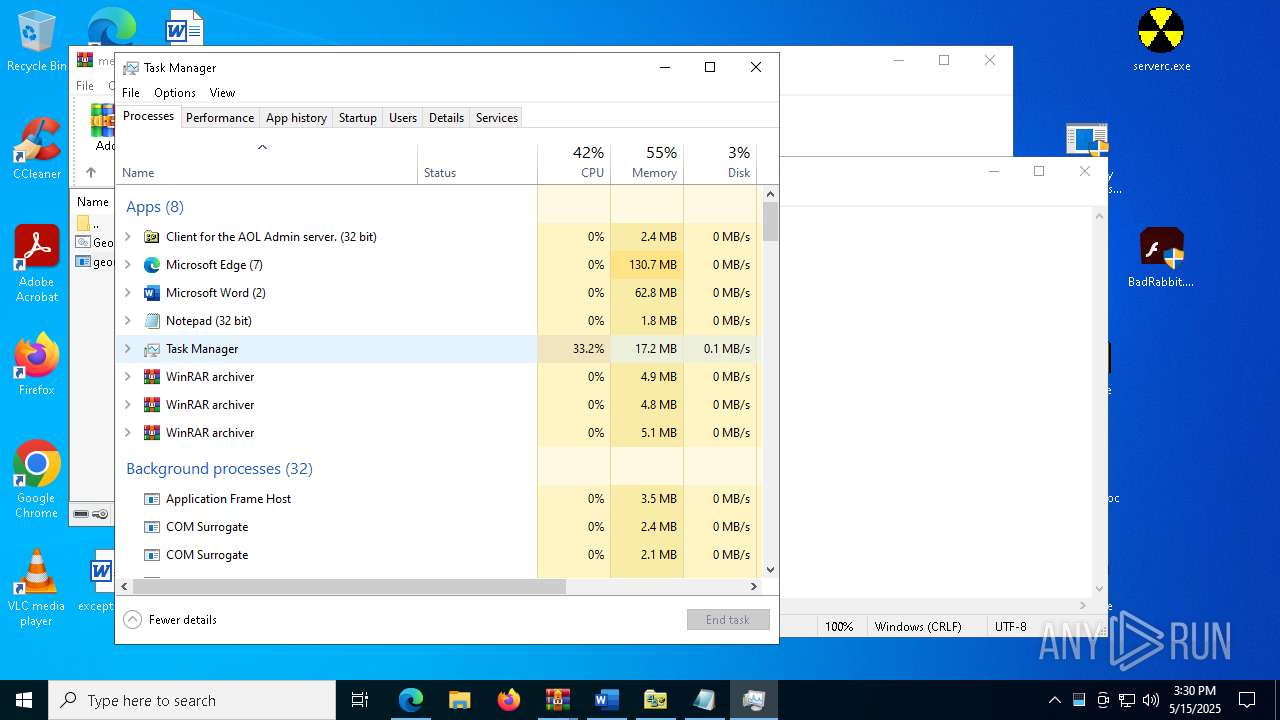Screen dimensions: 1280x720
Task: Click the UTF-8 encoding in Notepad status bar
Action: [1010, 626]
